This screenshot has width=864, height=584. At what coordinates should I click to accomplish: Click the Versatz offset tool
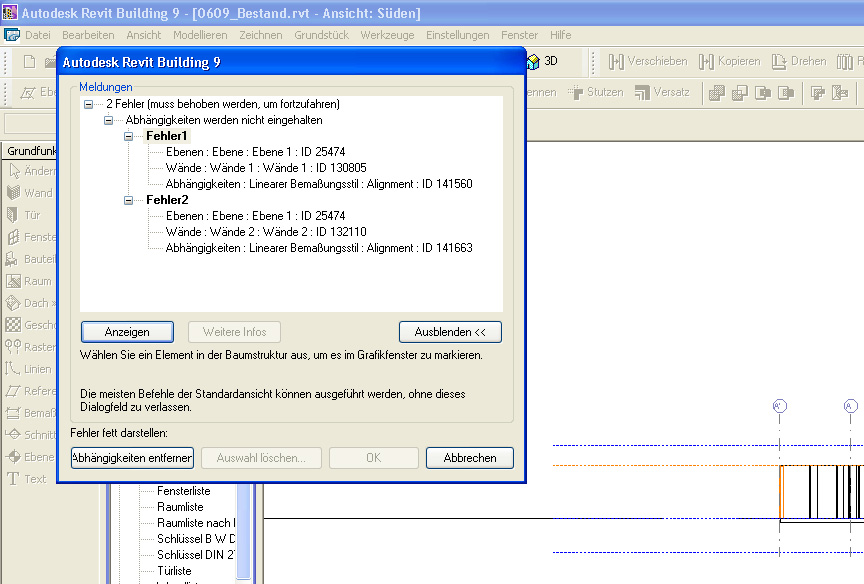click(x=662, y=92)
